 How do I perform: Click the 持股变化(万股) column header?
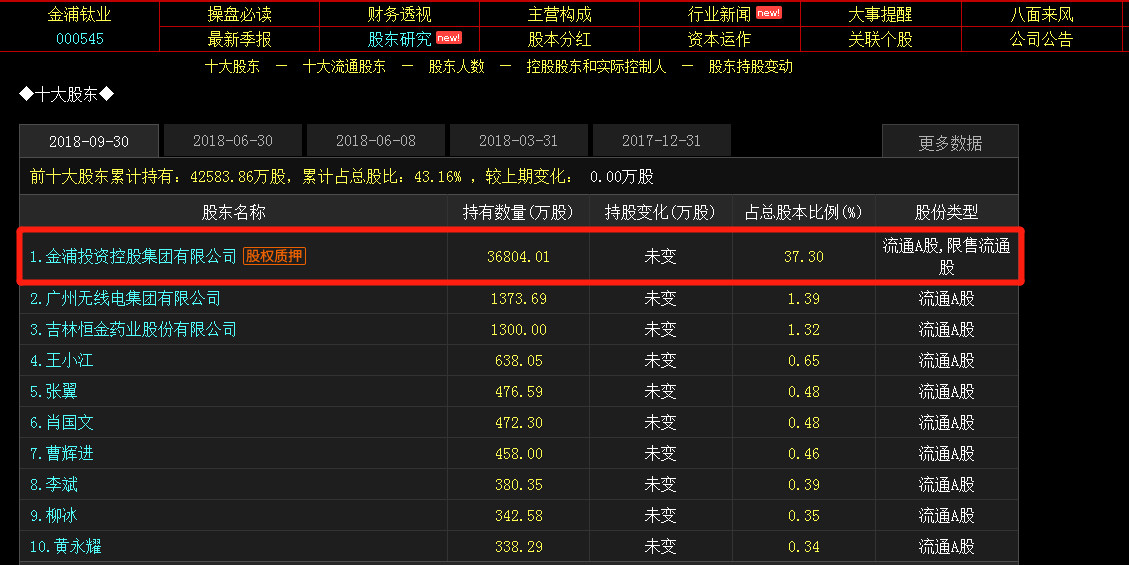[x=660, y=212]
